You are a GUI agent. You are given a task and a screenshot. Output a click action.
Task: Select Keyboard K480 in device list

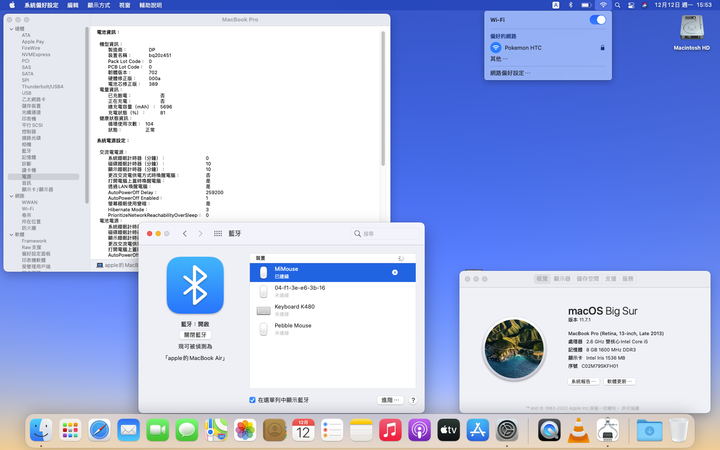click(332, 310)
